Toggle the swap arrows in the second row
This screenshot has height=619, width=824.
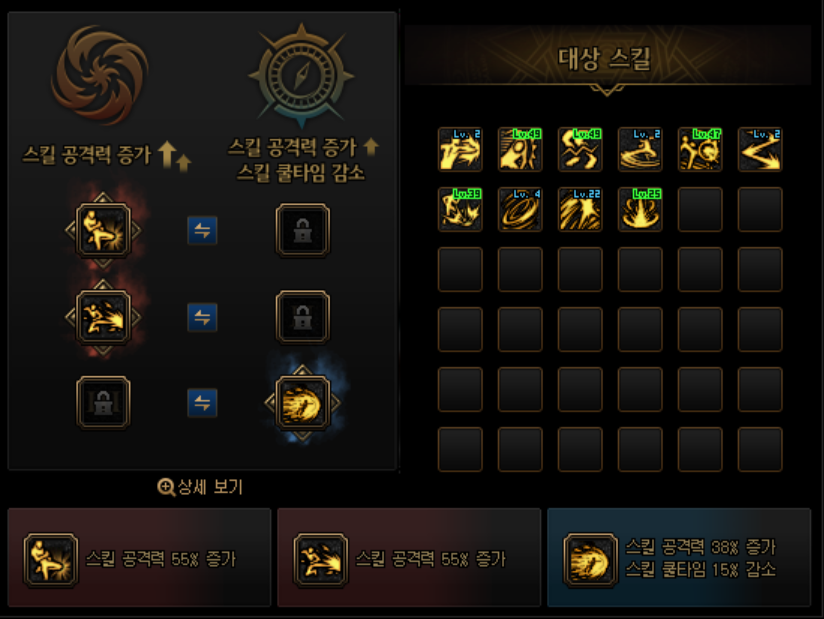(202, 317)
